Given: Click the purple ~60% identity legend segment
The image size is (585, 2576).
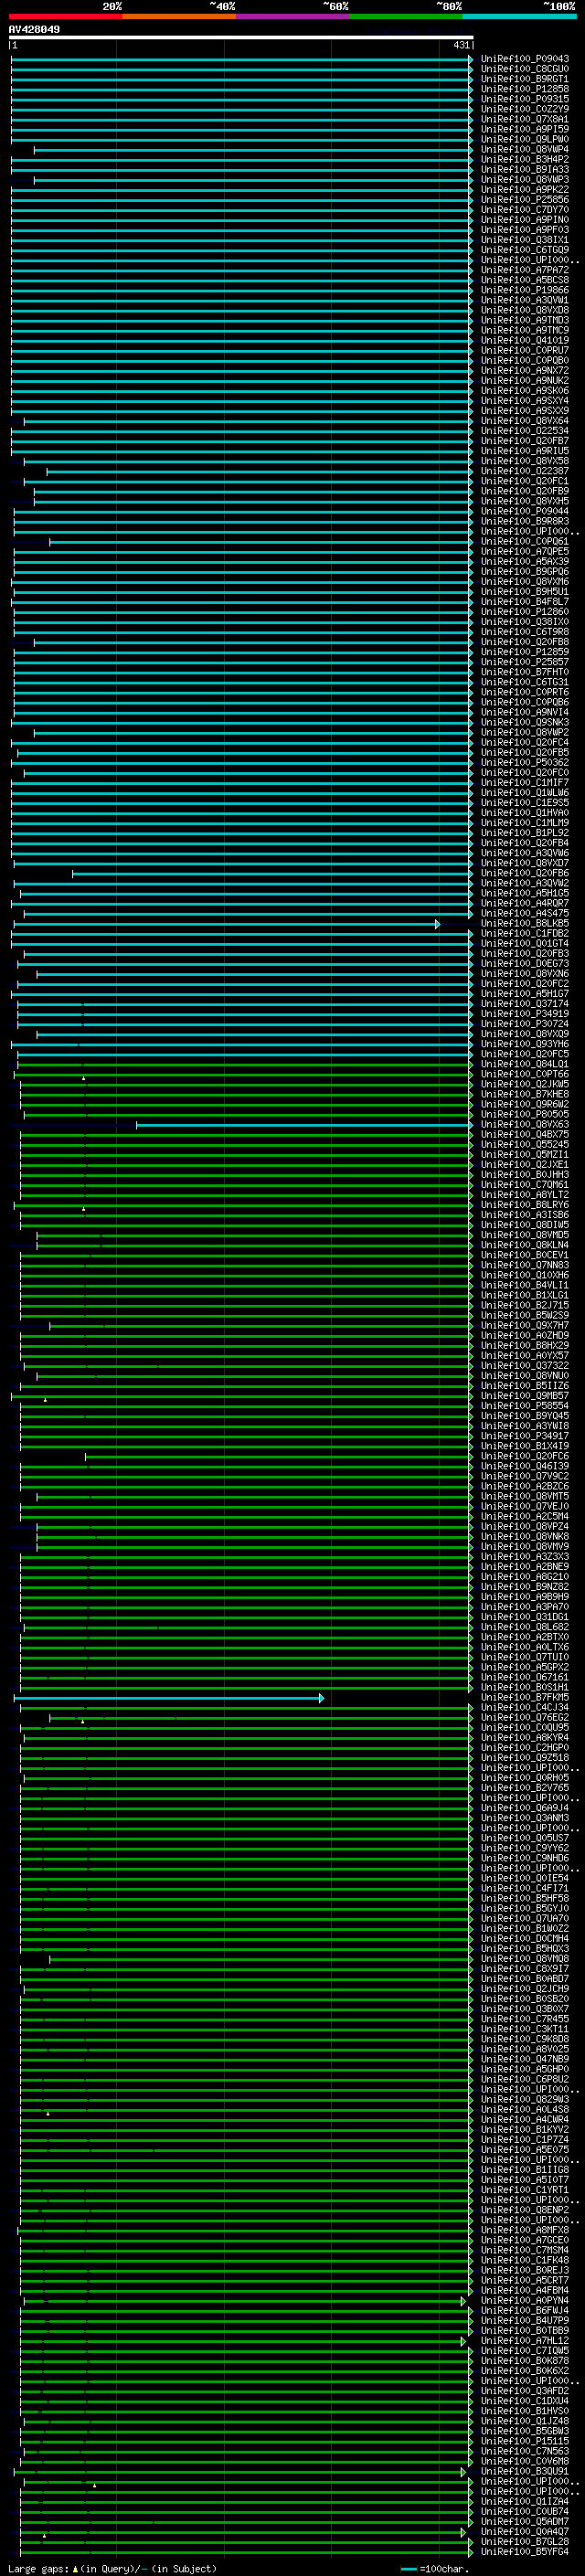Looking at the screenshot, I should (x=293, y=17).
